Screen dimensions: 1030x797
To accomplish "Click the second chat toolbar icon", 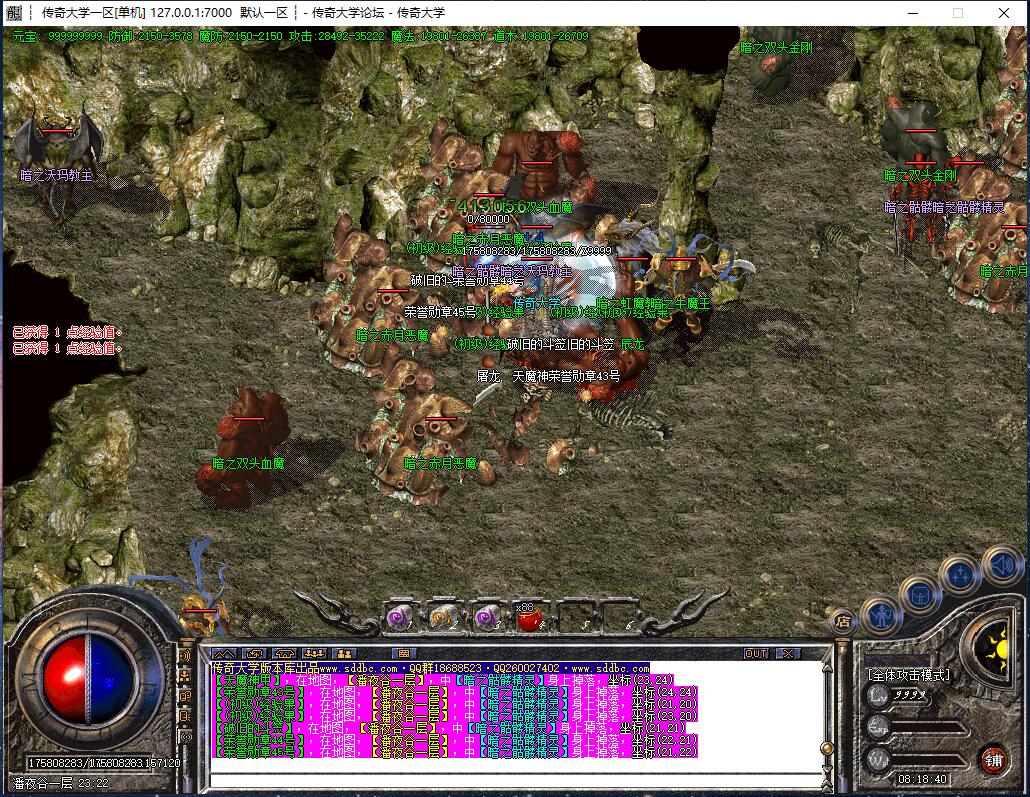I will pos(254,654).
